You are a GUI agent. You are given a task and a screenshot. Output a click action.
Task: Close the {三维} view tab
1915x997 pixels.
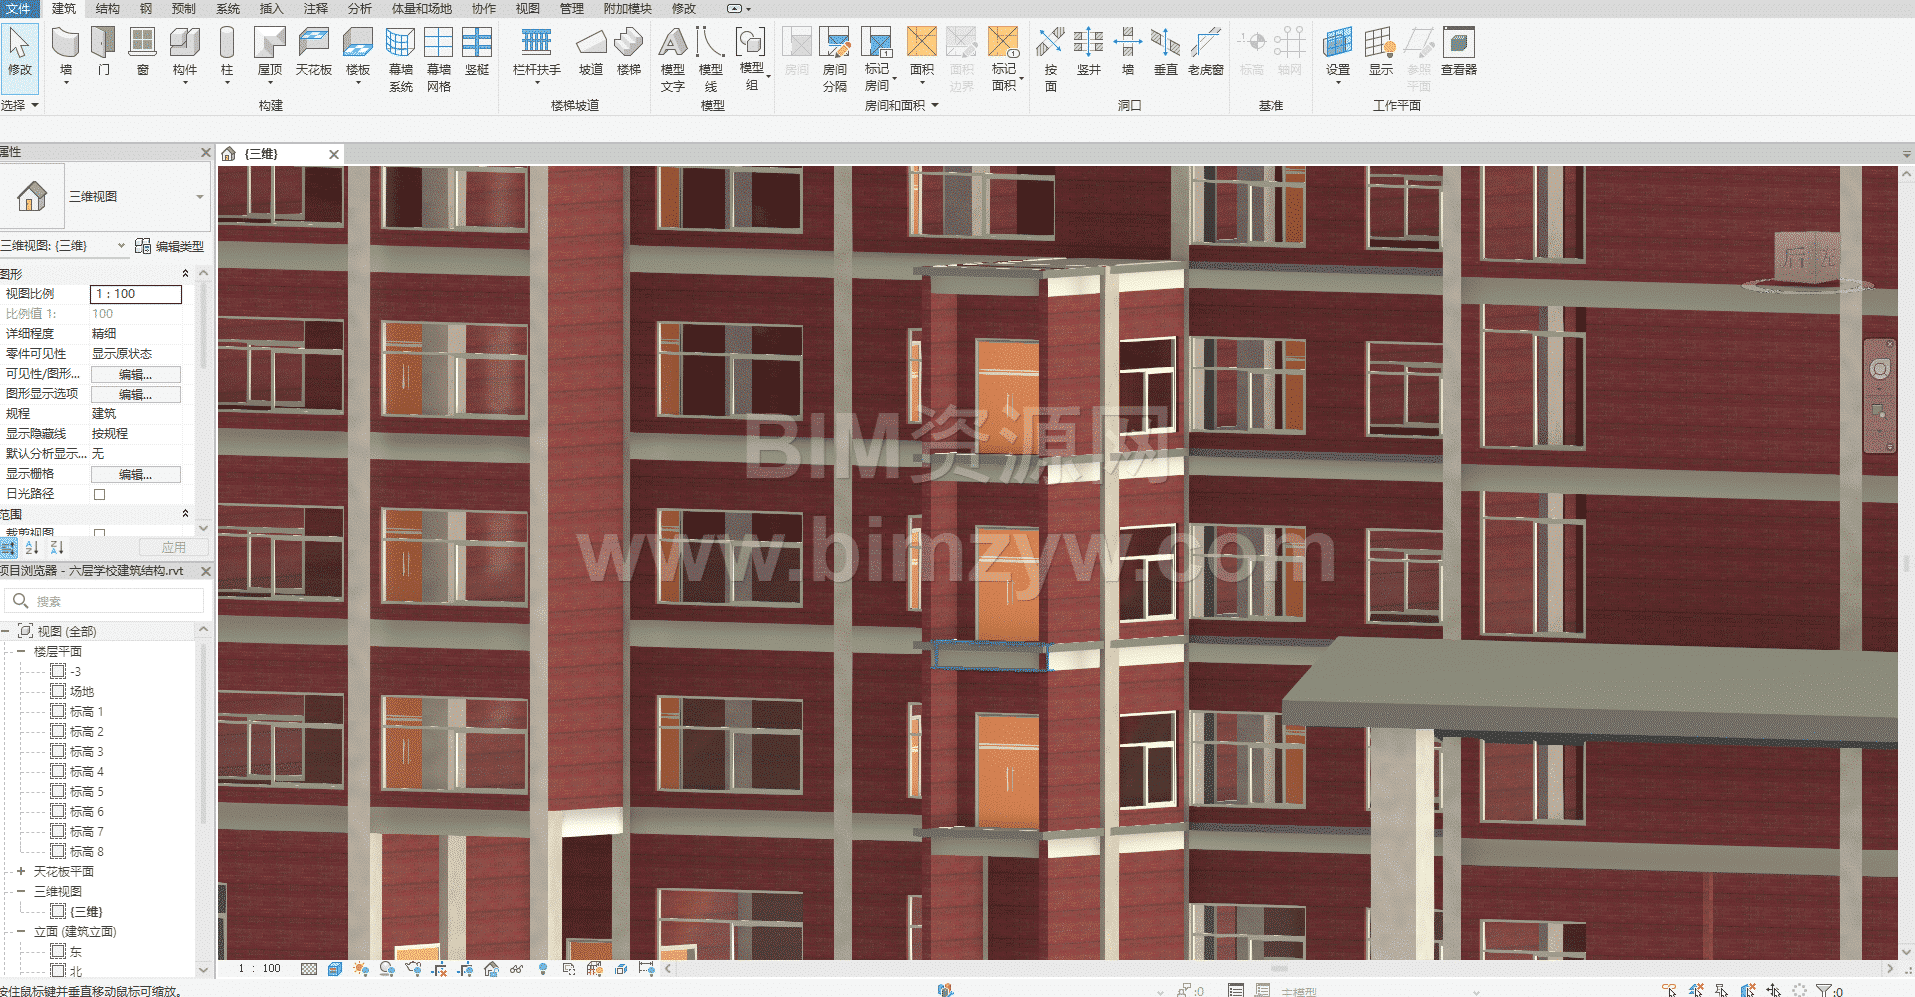pos(334,154)
